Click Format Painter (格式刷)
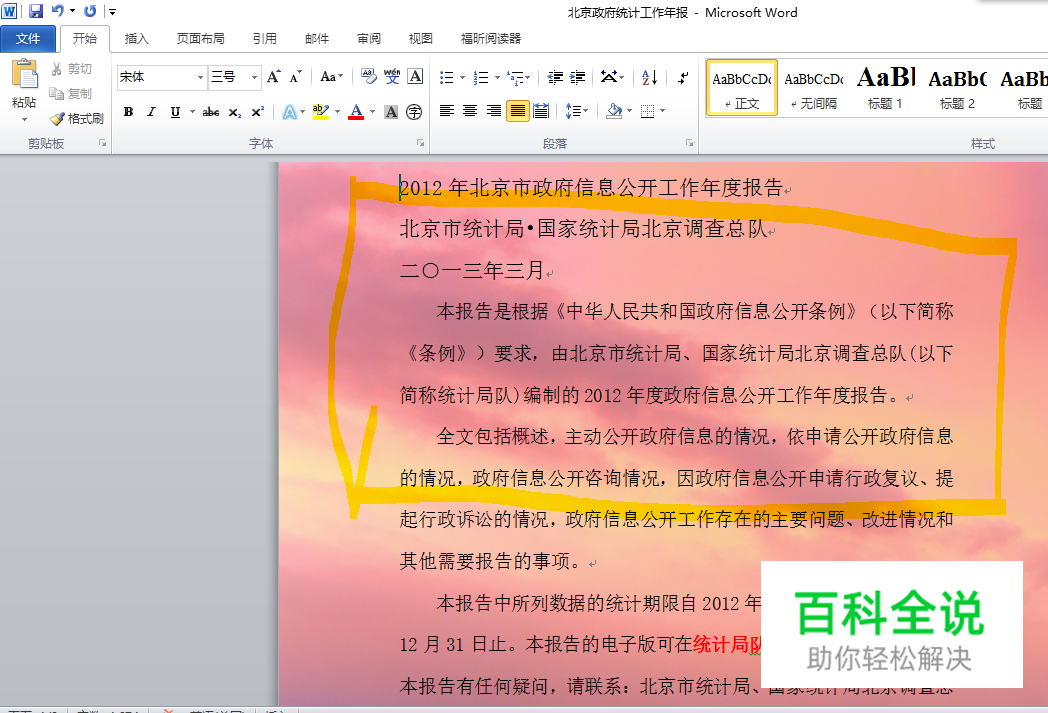 [x=77, y=118]
